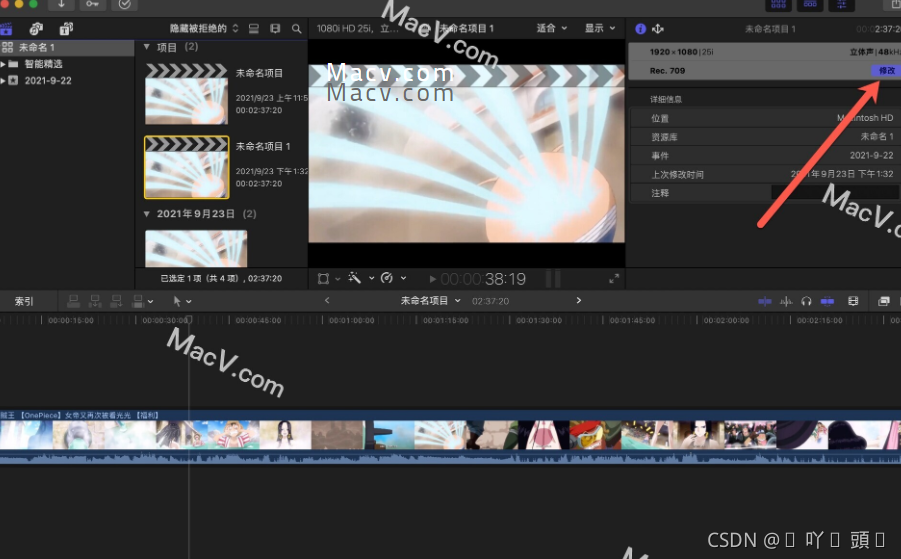This screenshot has height=559, width=901.
Task: Click the Rec. 709 text
Action: click(667, 71)
